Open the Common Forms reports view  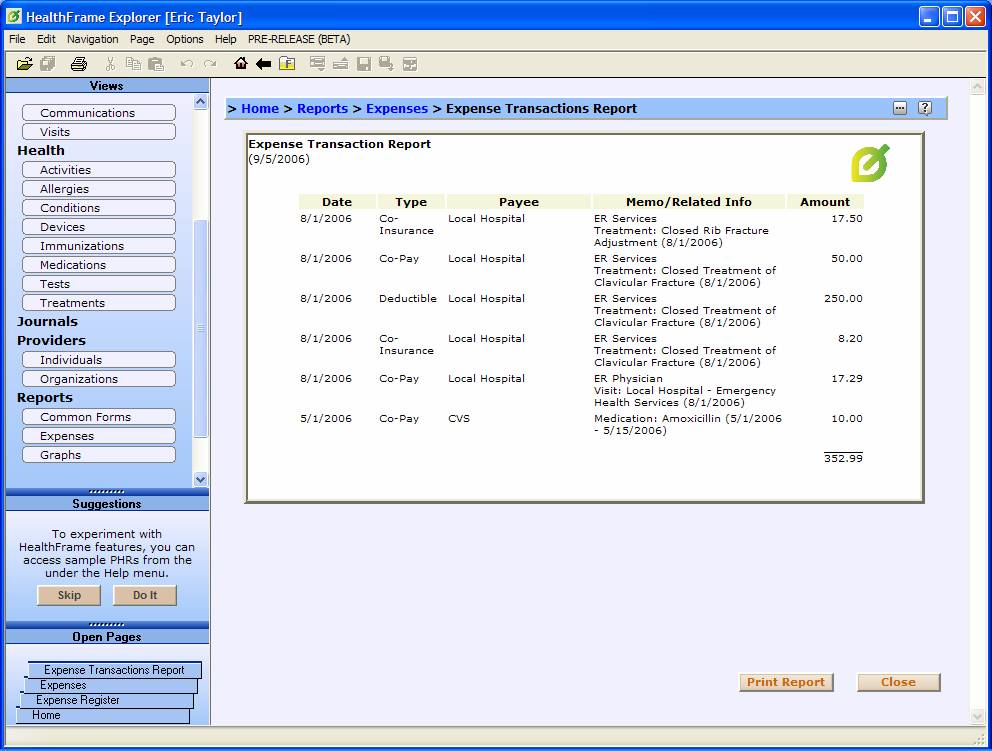99,416
